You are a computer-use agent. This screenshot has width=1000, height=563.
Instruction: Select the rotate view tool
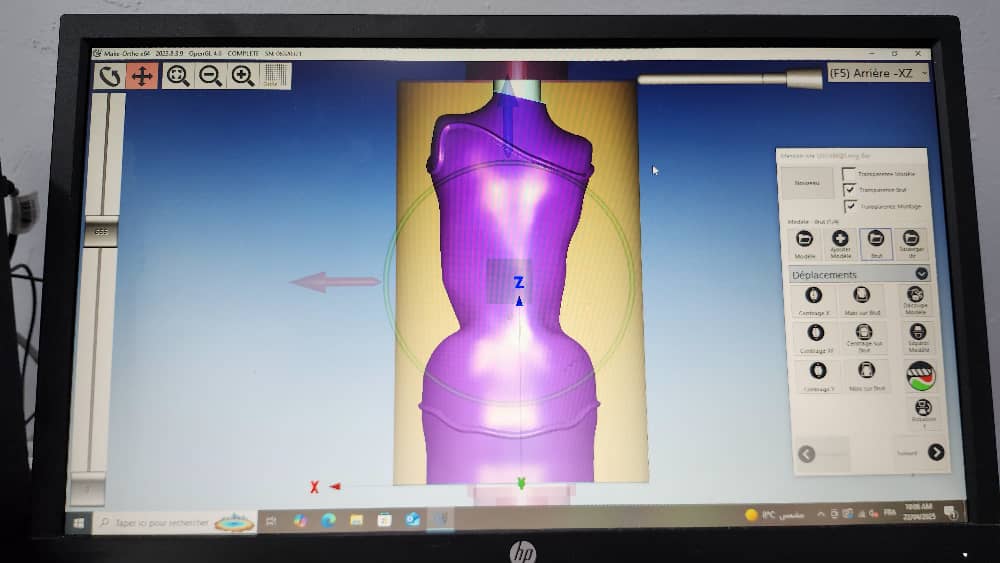tap(110, 76)
